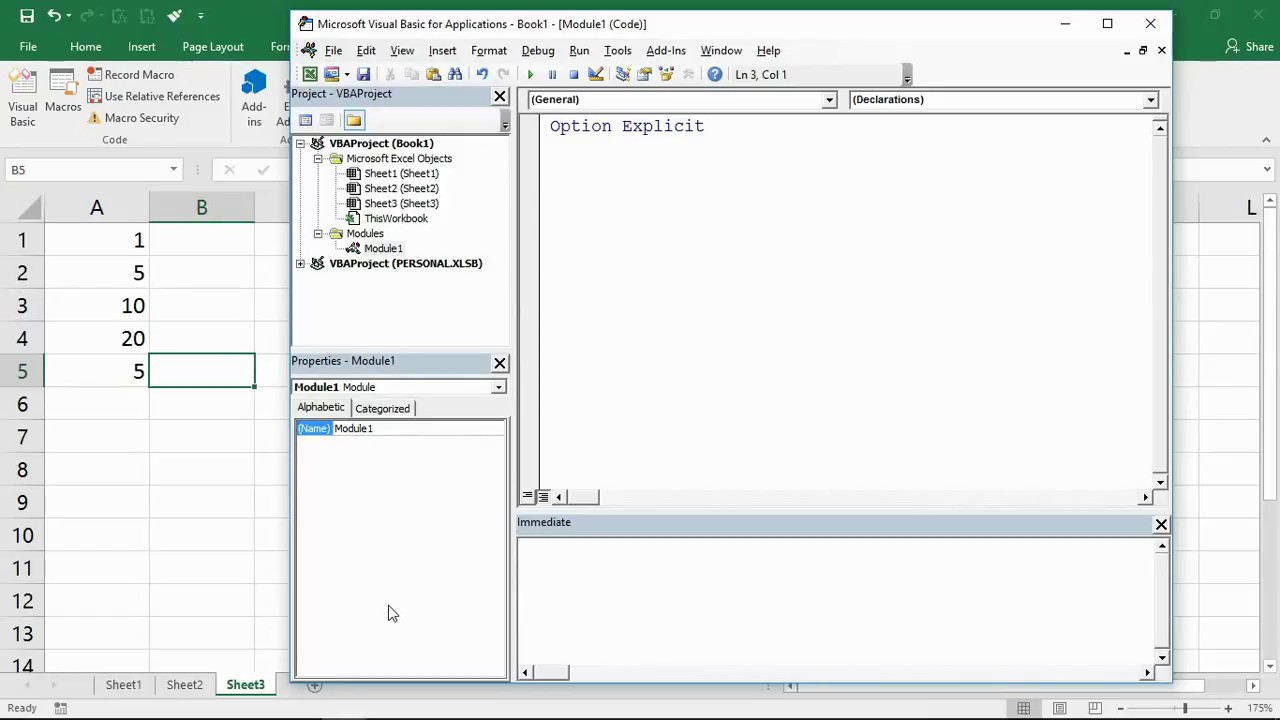Click the (Name) property value field
Viewport: 1280px width, 720px height.
(x=419, y=428)
